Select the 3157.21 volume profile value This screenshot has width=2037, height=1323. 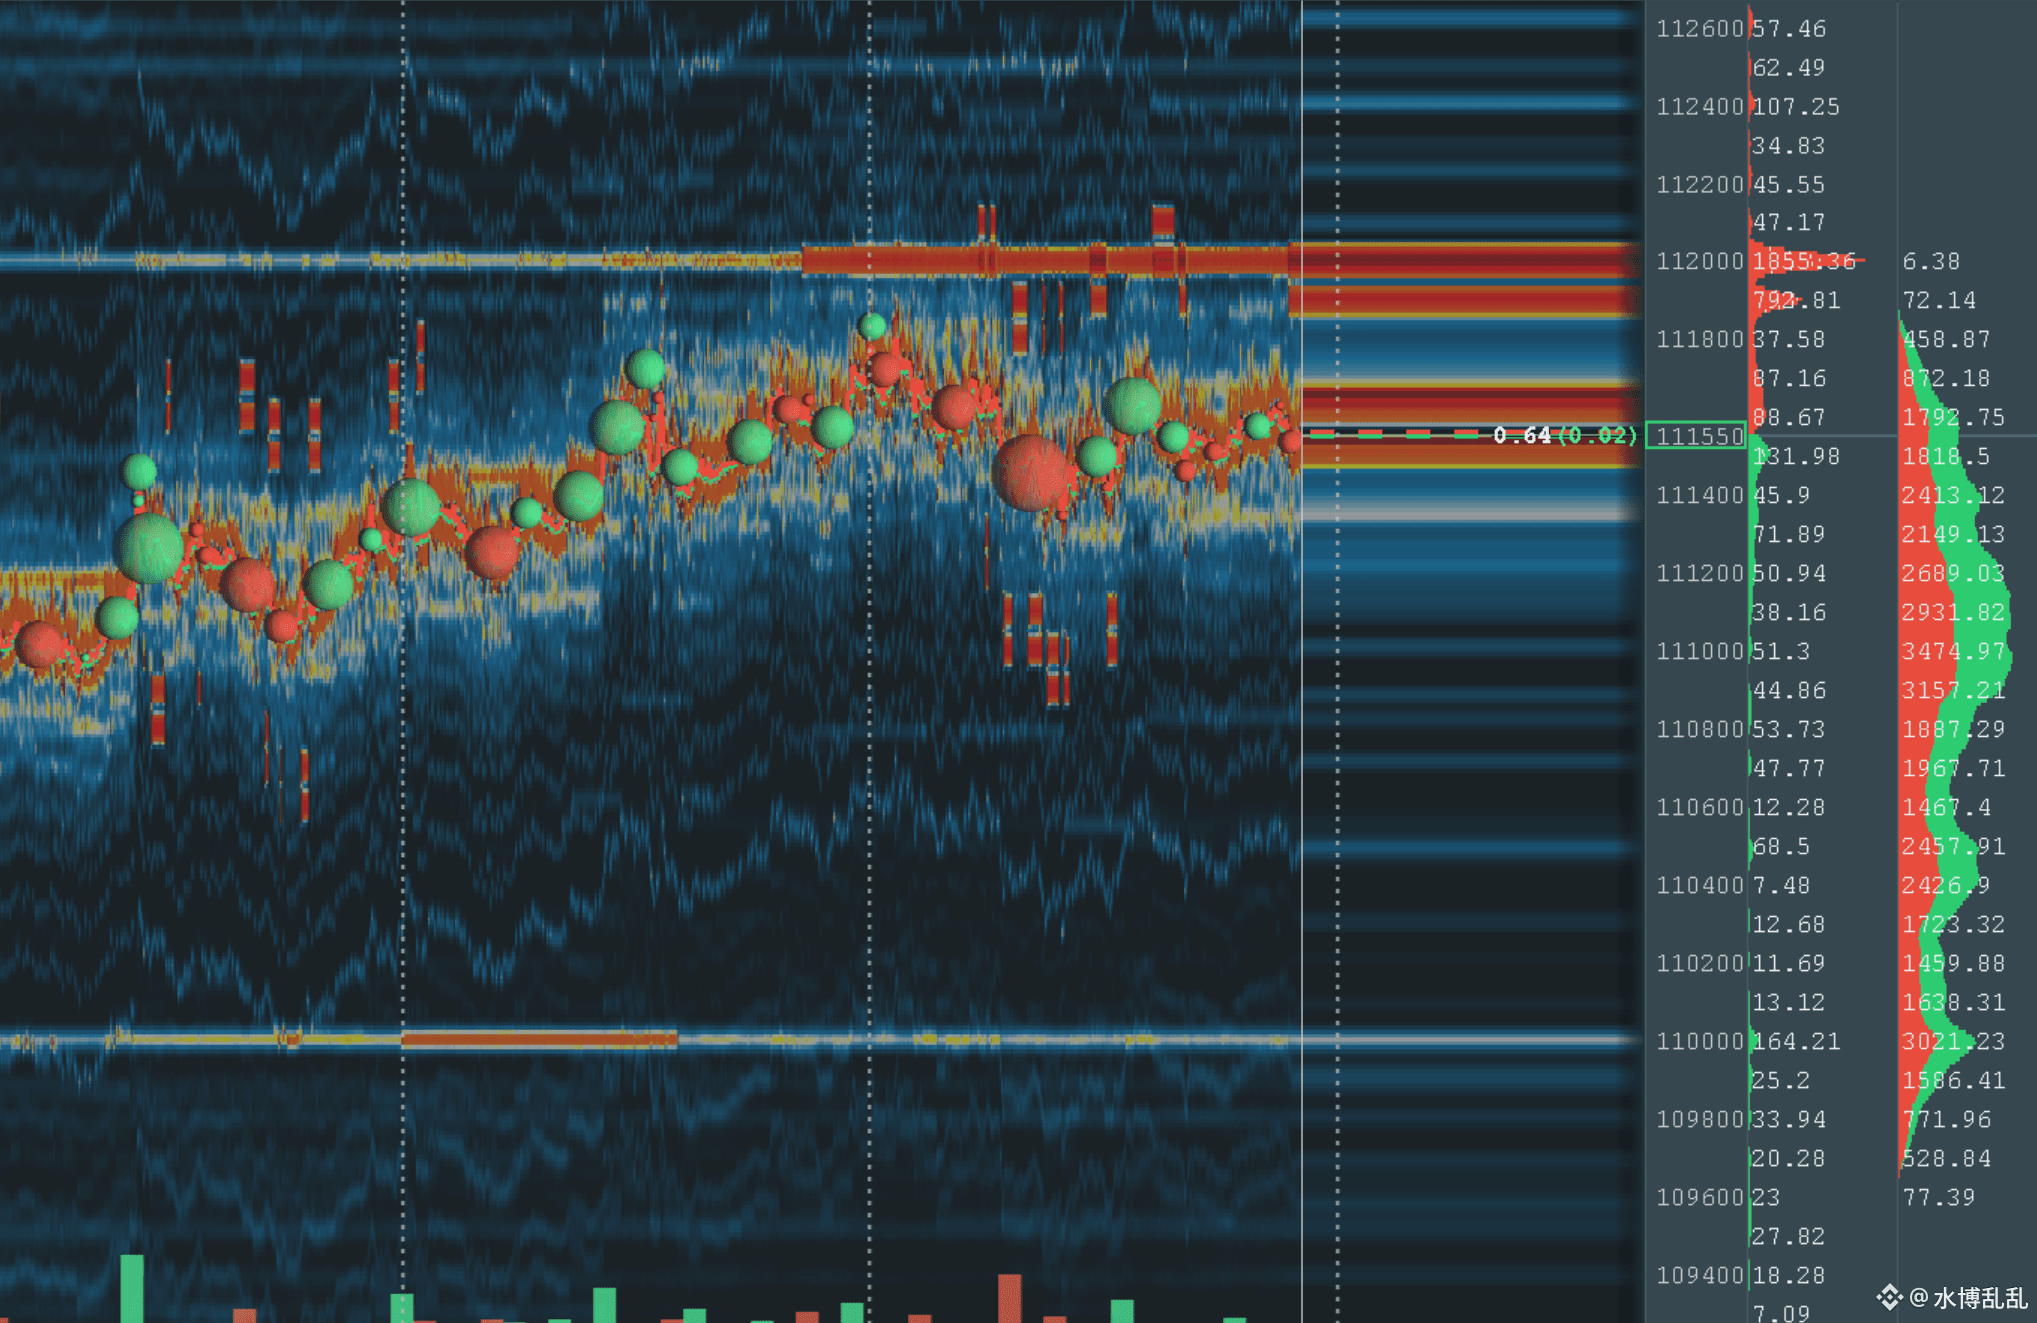[1954, 691]
